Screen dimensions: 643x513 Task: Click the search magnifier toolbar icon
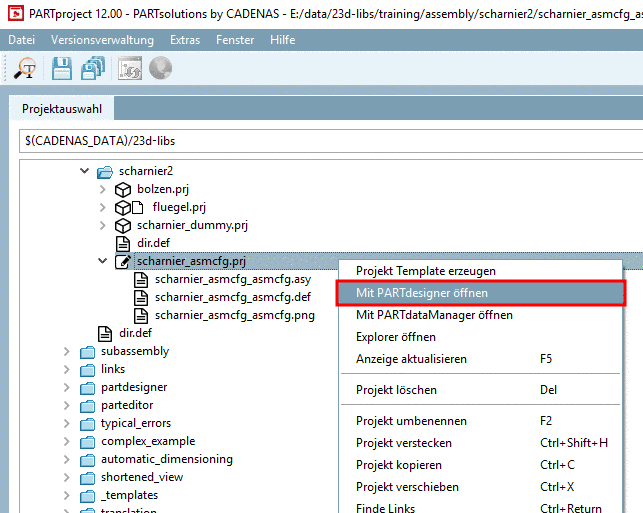pos(25,68)
